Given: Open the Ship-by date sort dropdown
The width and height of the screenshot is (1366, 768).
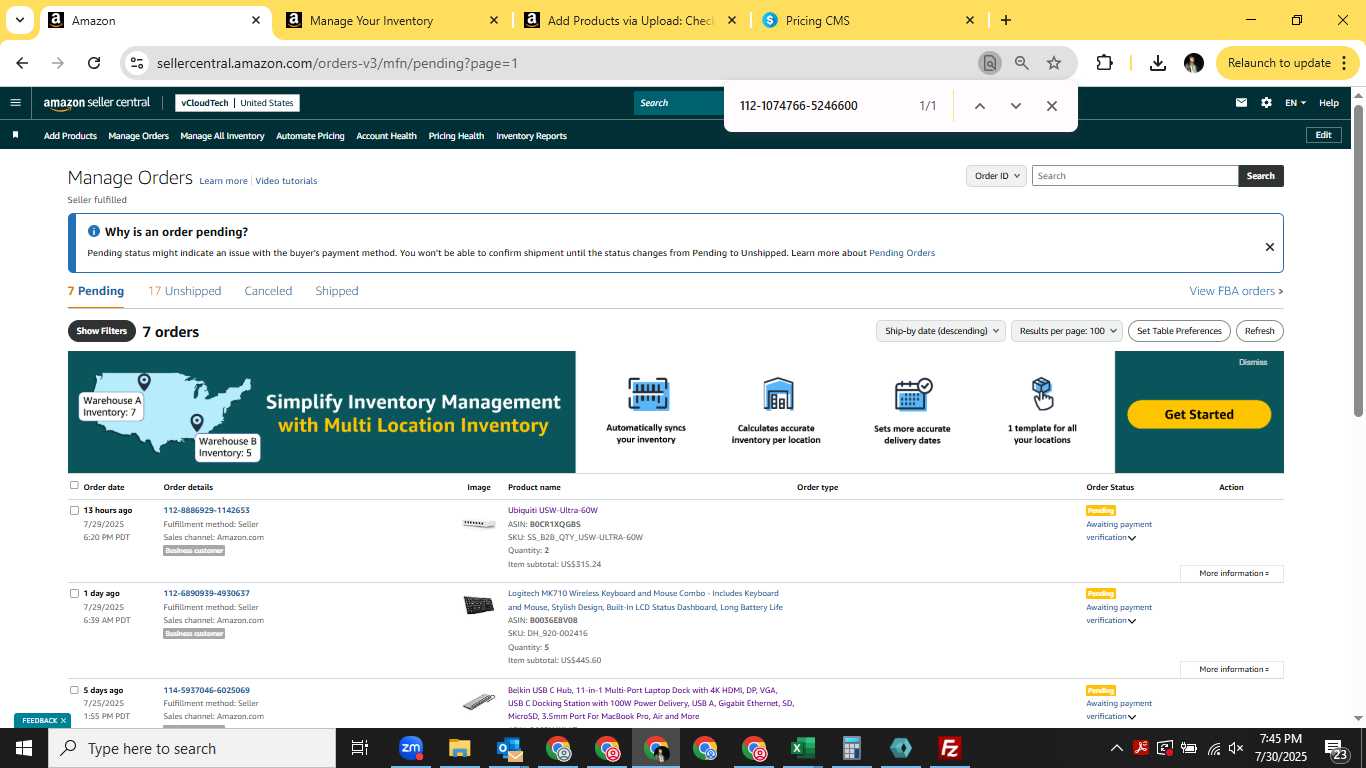Looking at the screenshot, I should [940, 331].
